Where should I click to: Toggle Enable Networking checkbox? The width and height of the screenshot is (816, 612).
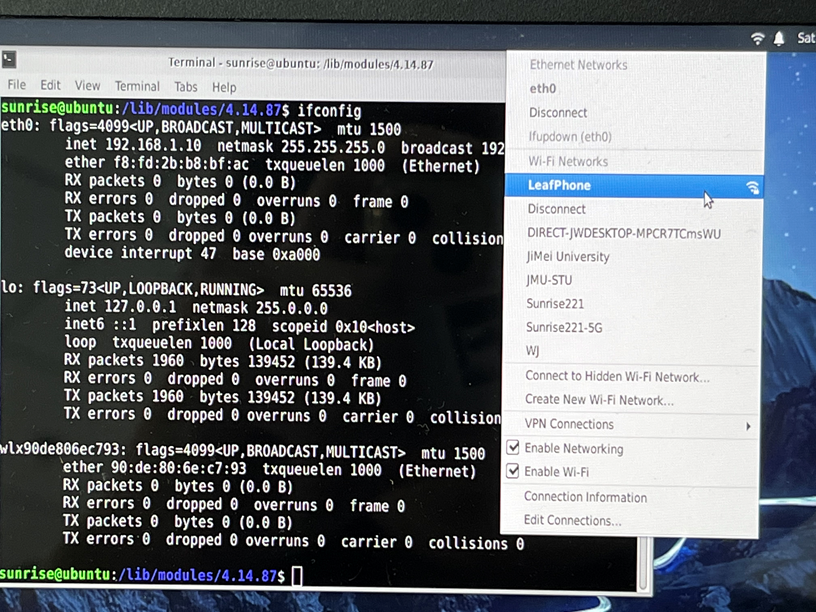(513, 448)
